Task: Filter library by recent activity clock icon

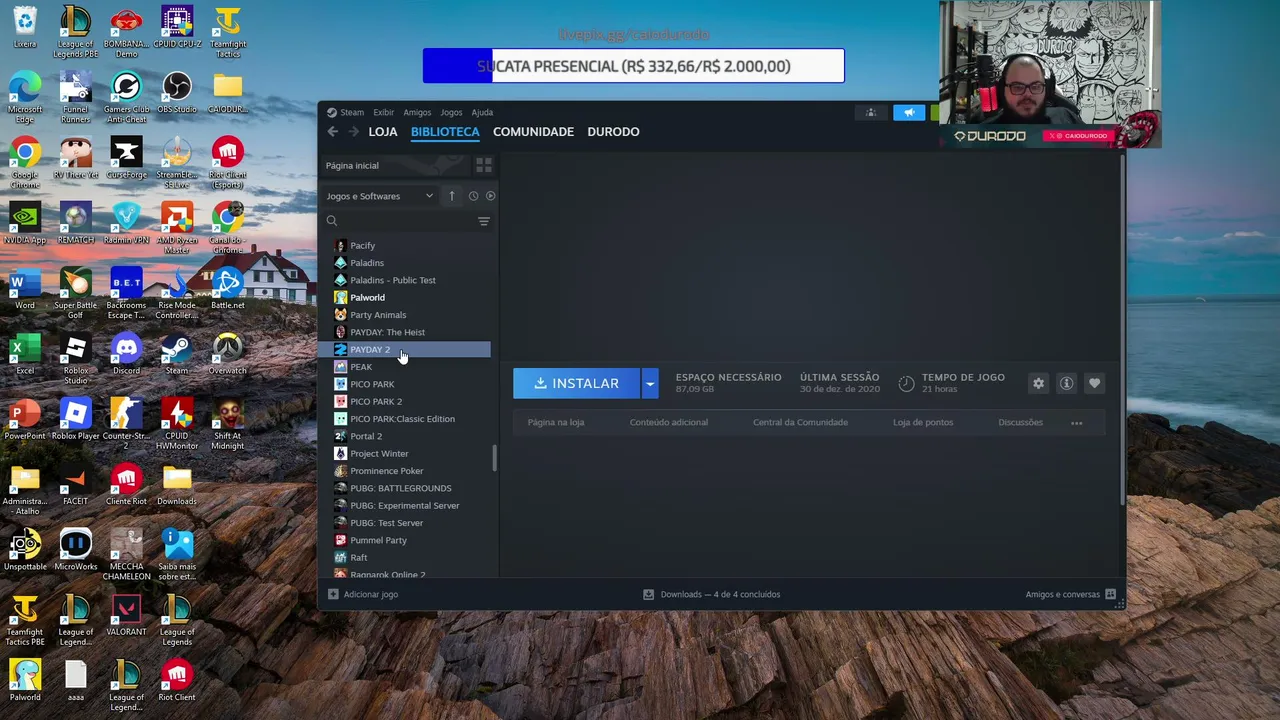Action: [x=473, y=196]
